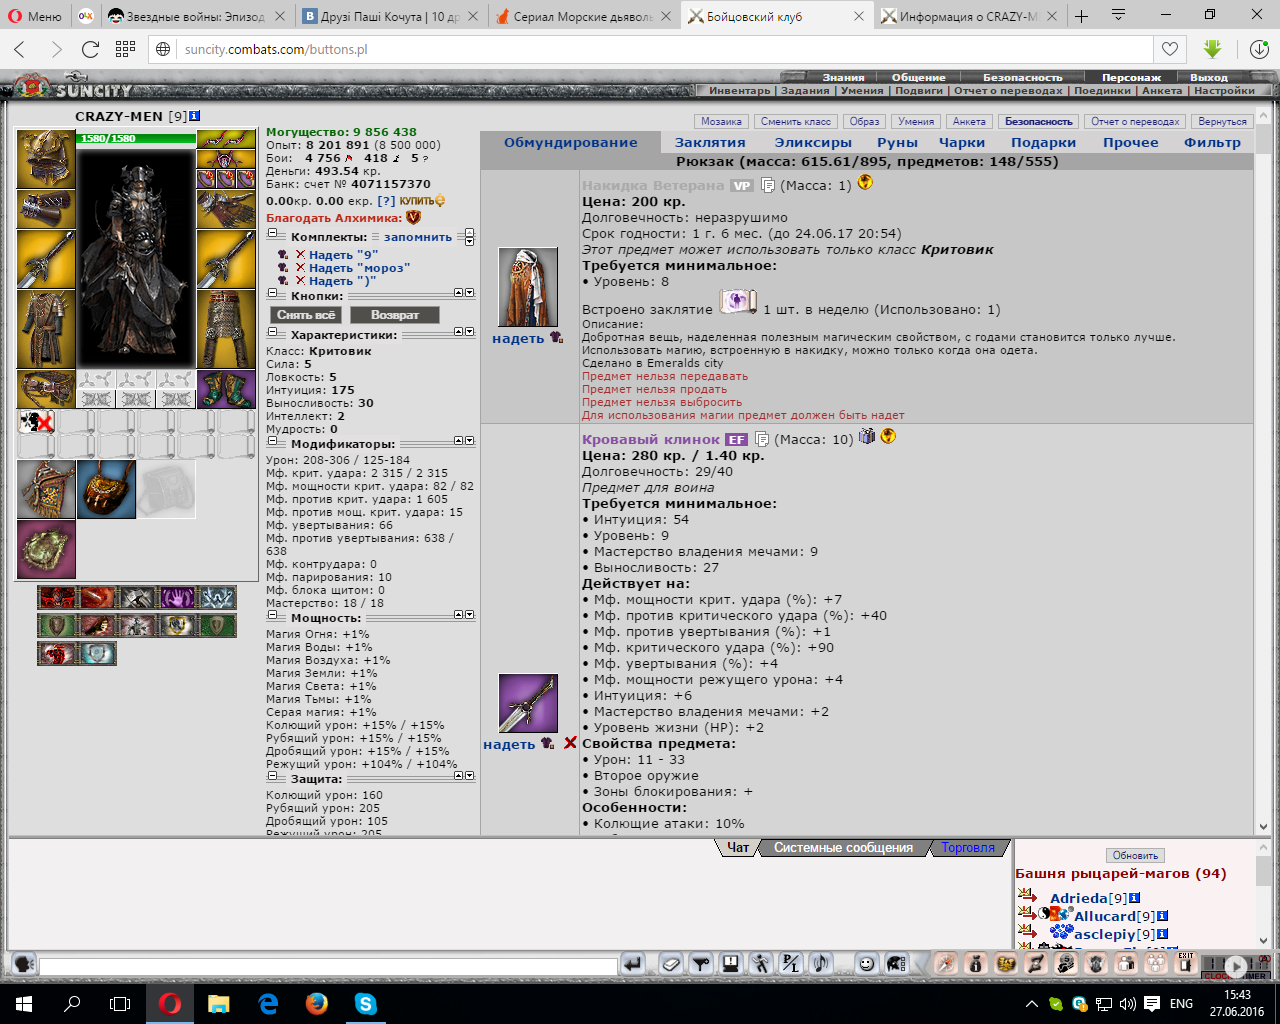Click Снять всё button
Screen dimensions: 1280x1024
[x=306, y=314]
